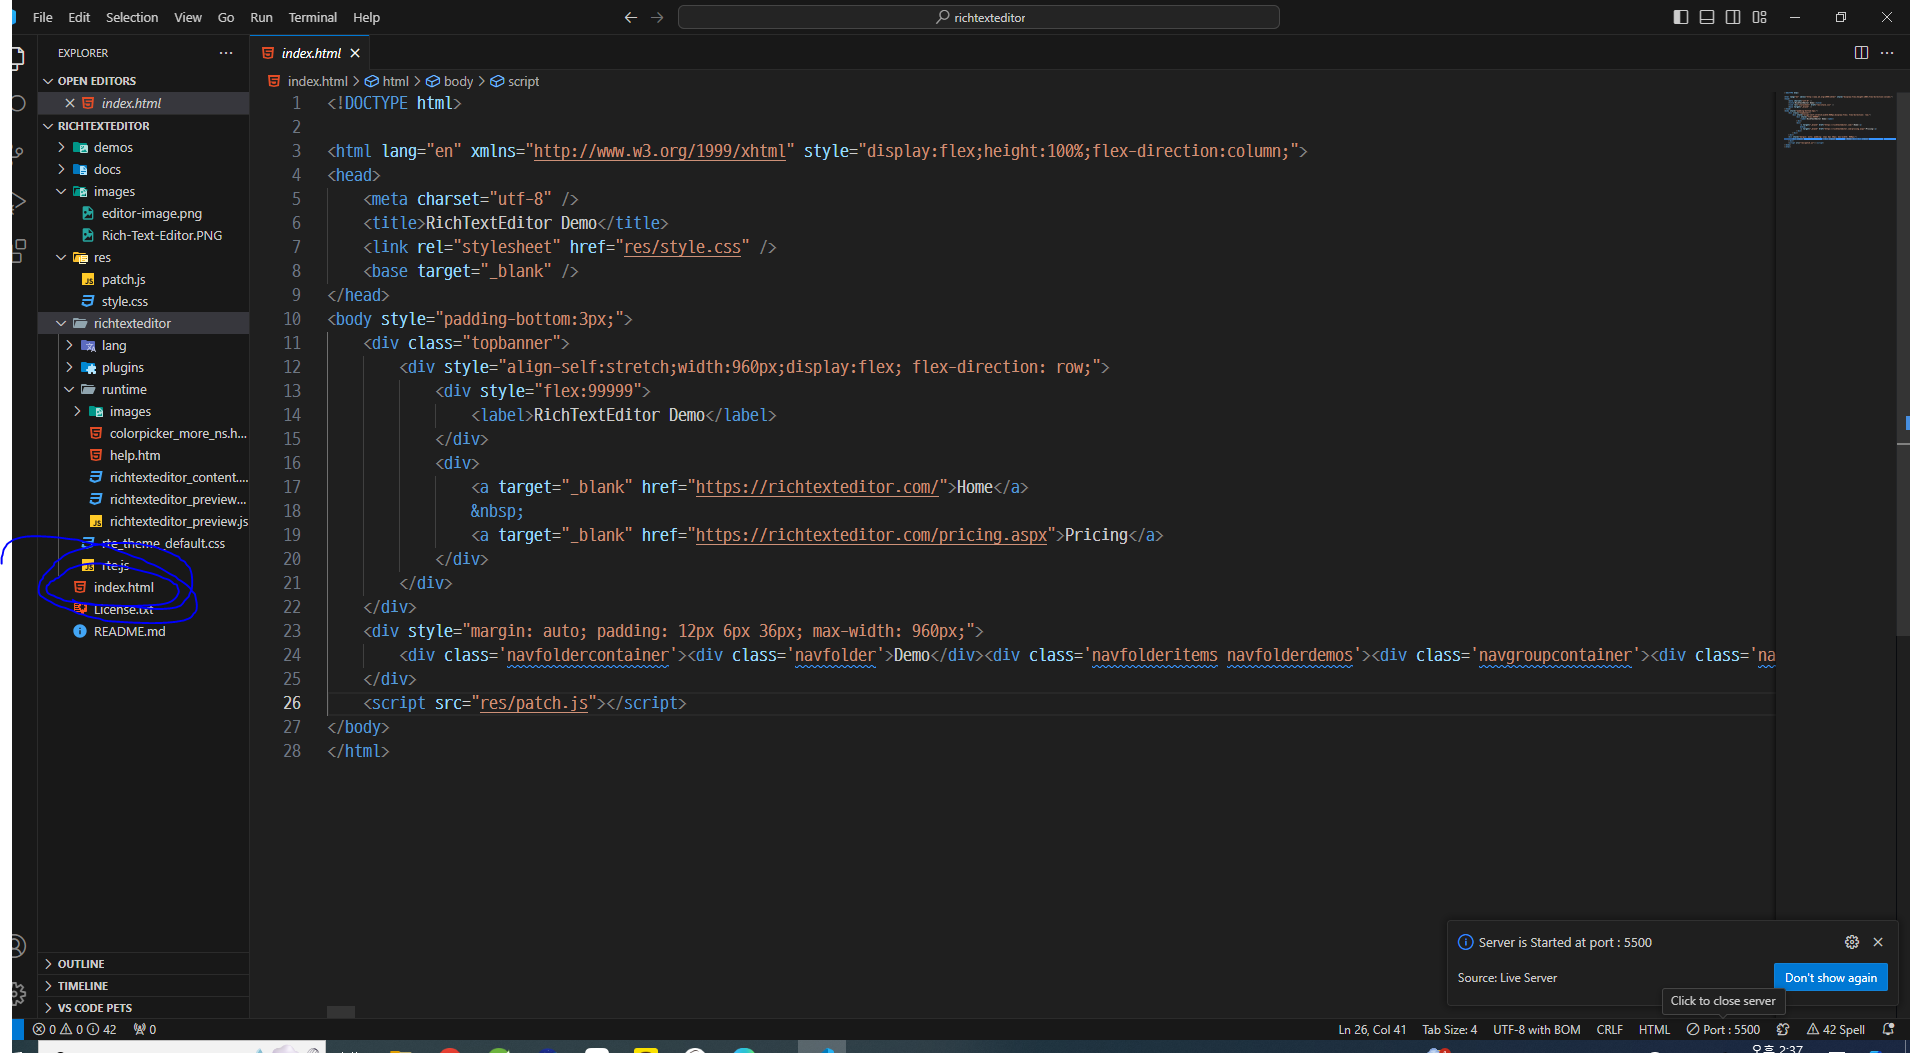This screenshot has width=1910, height=1053.
Task: Open Extensions view icon
Action: [18, 250]
